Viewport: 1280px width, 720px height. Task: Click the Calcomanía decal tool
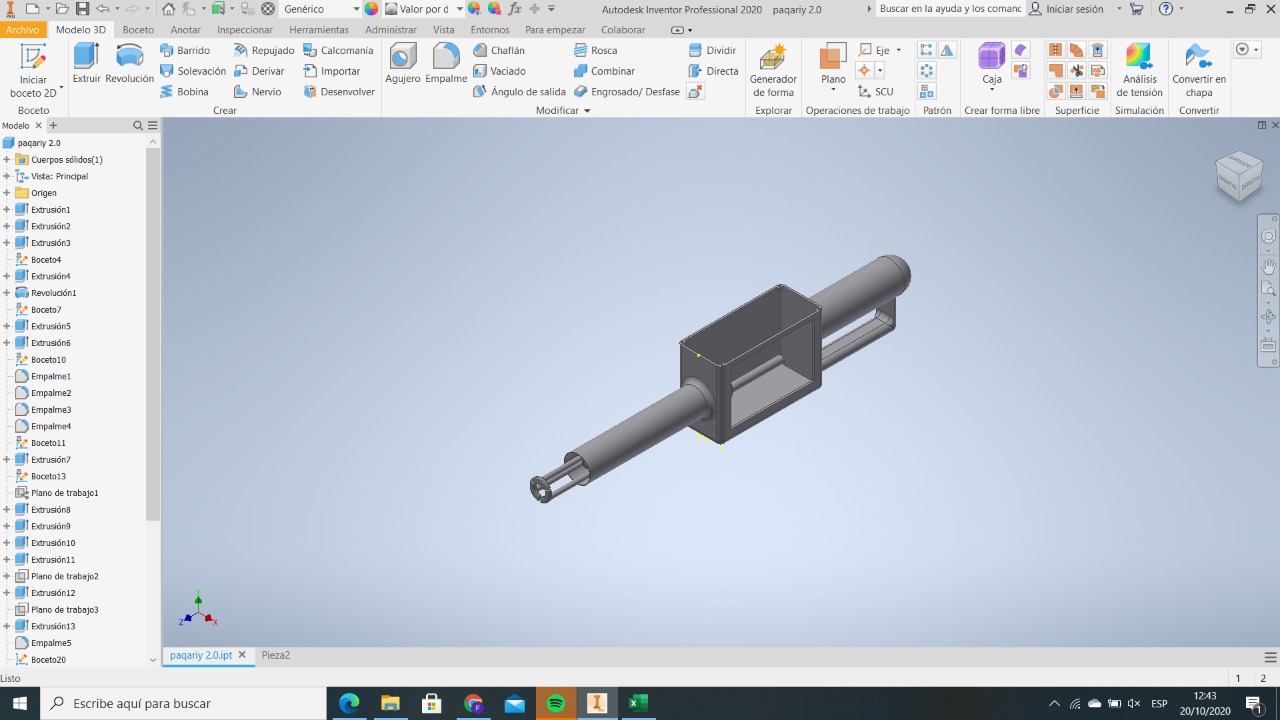click(x=338, y=50)
